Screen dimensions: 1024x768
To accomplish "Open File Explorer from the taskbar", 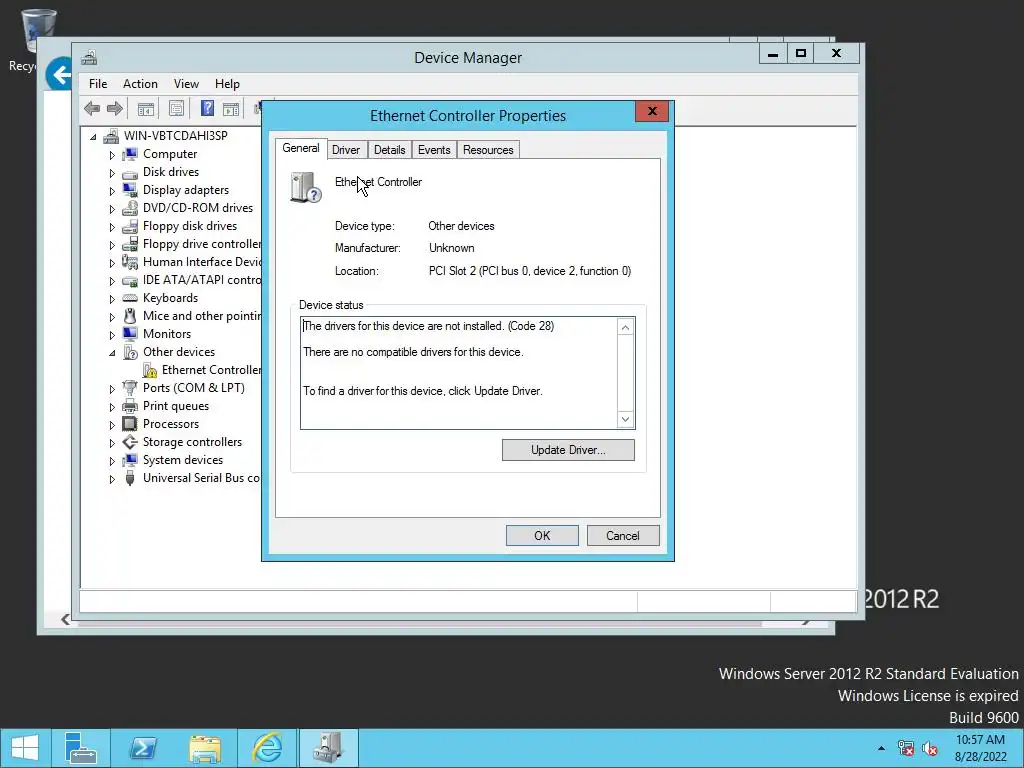I will click(x=205, y=748).
